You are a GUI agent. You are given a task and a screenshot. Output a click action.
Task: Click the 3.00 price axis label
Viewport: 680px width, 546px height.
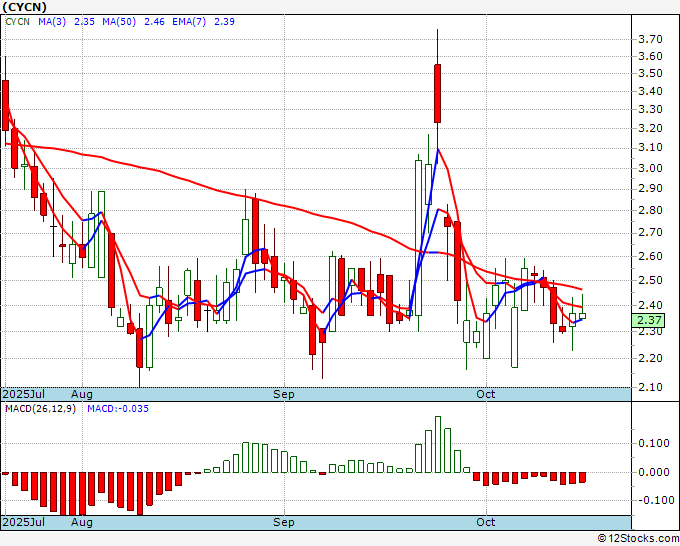(651, 168)
